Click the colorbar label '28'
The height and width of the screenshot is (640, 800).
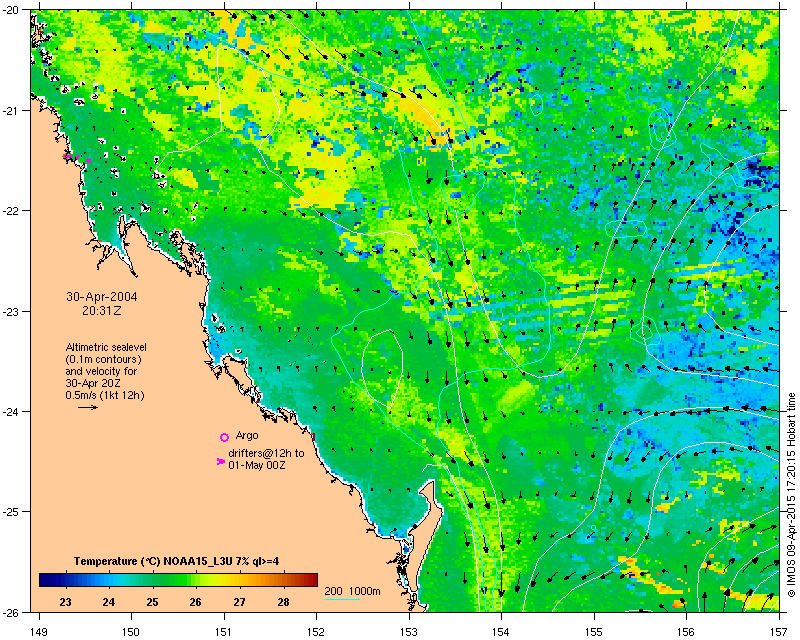[283, 602]
